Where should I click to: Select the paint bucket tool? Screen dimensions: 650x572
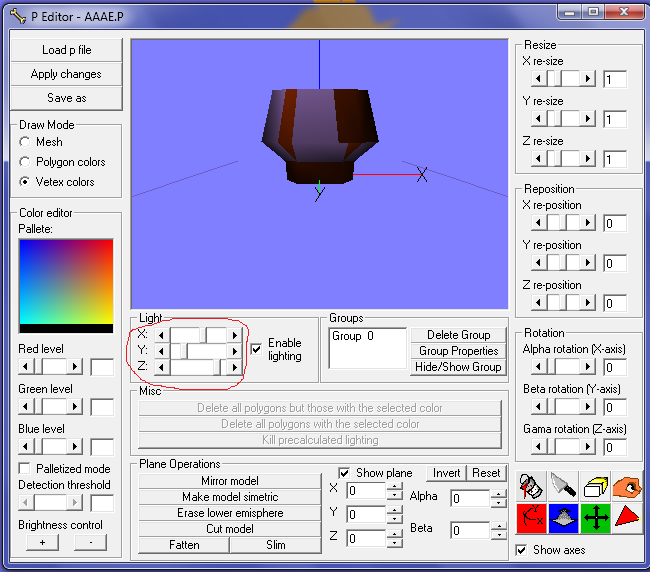coord(531,487)
